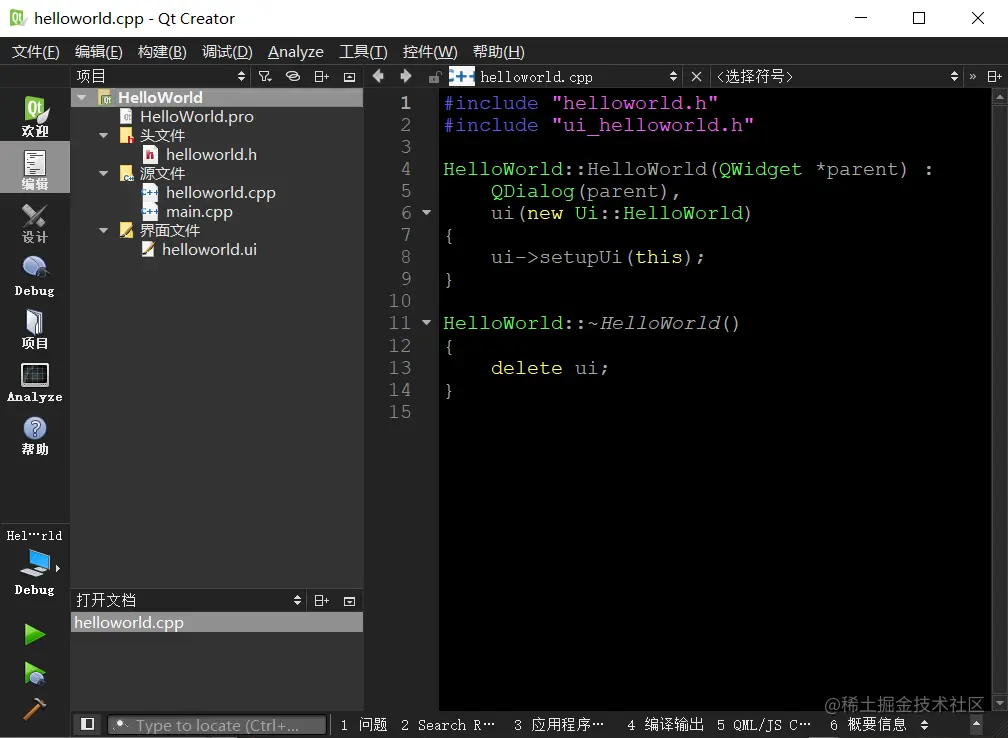Collapse the HelloWorld project root node

coord(82,98)
